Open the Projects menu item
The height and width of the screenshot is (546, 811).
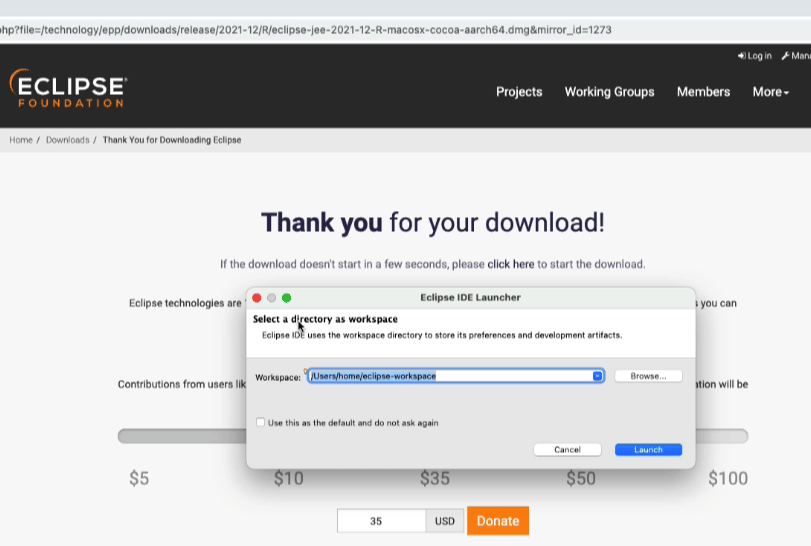click(519, 92)
